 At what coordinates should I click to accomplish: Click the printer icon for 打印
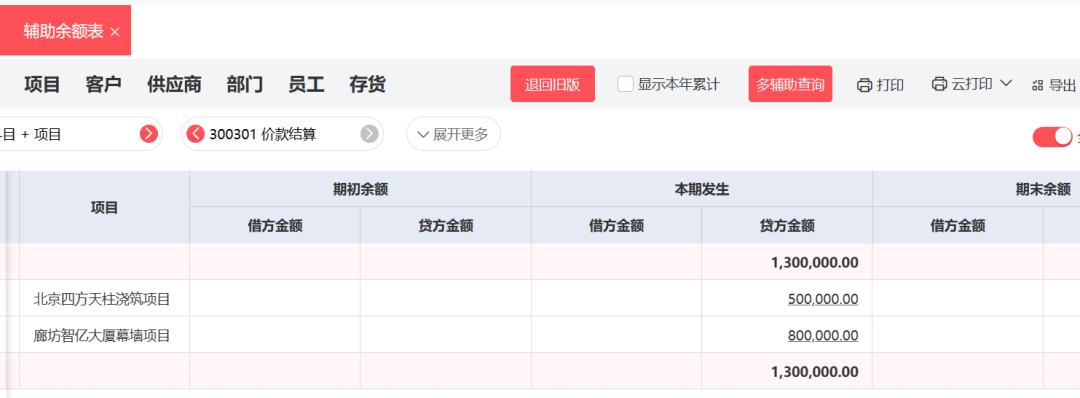[x=864, y=85]
